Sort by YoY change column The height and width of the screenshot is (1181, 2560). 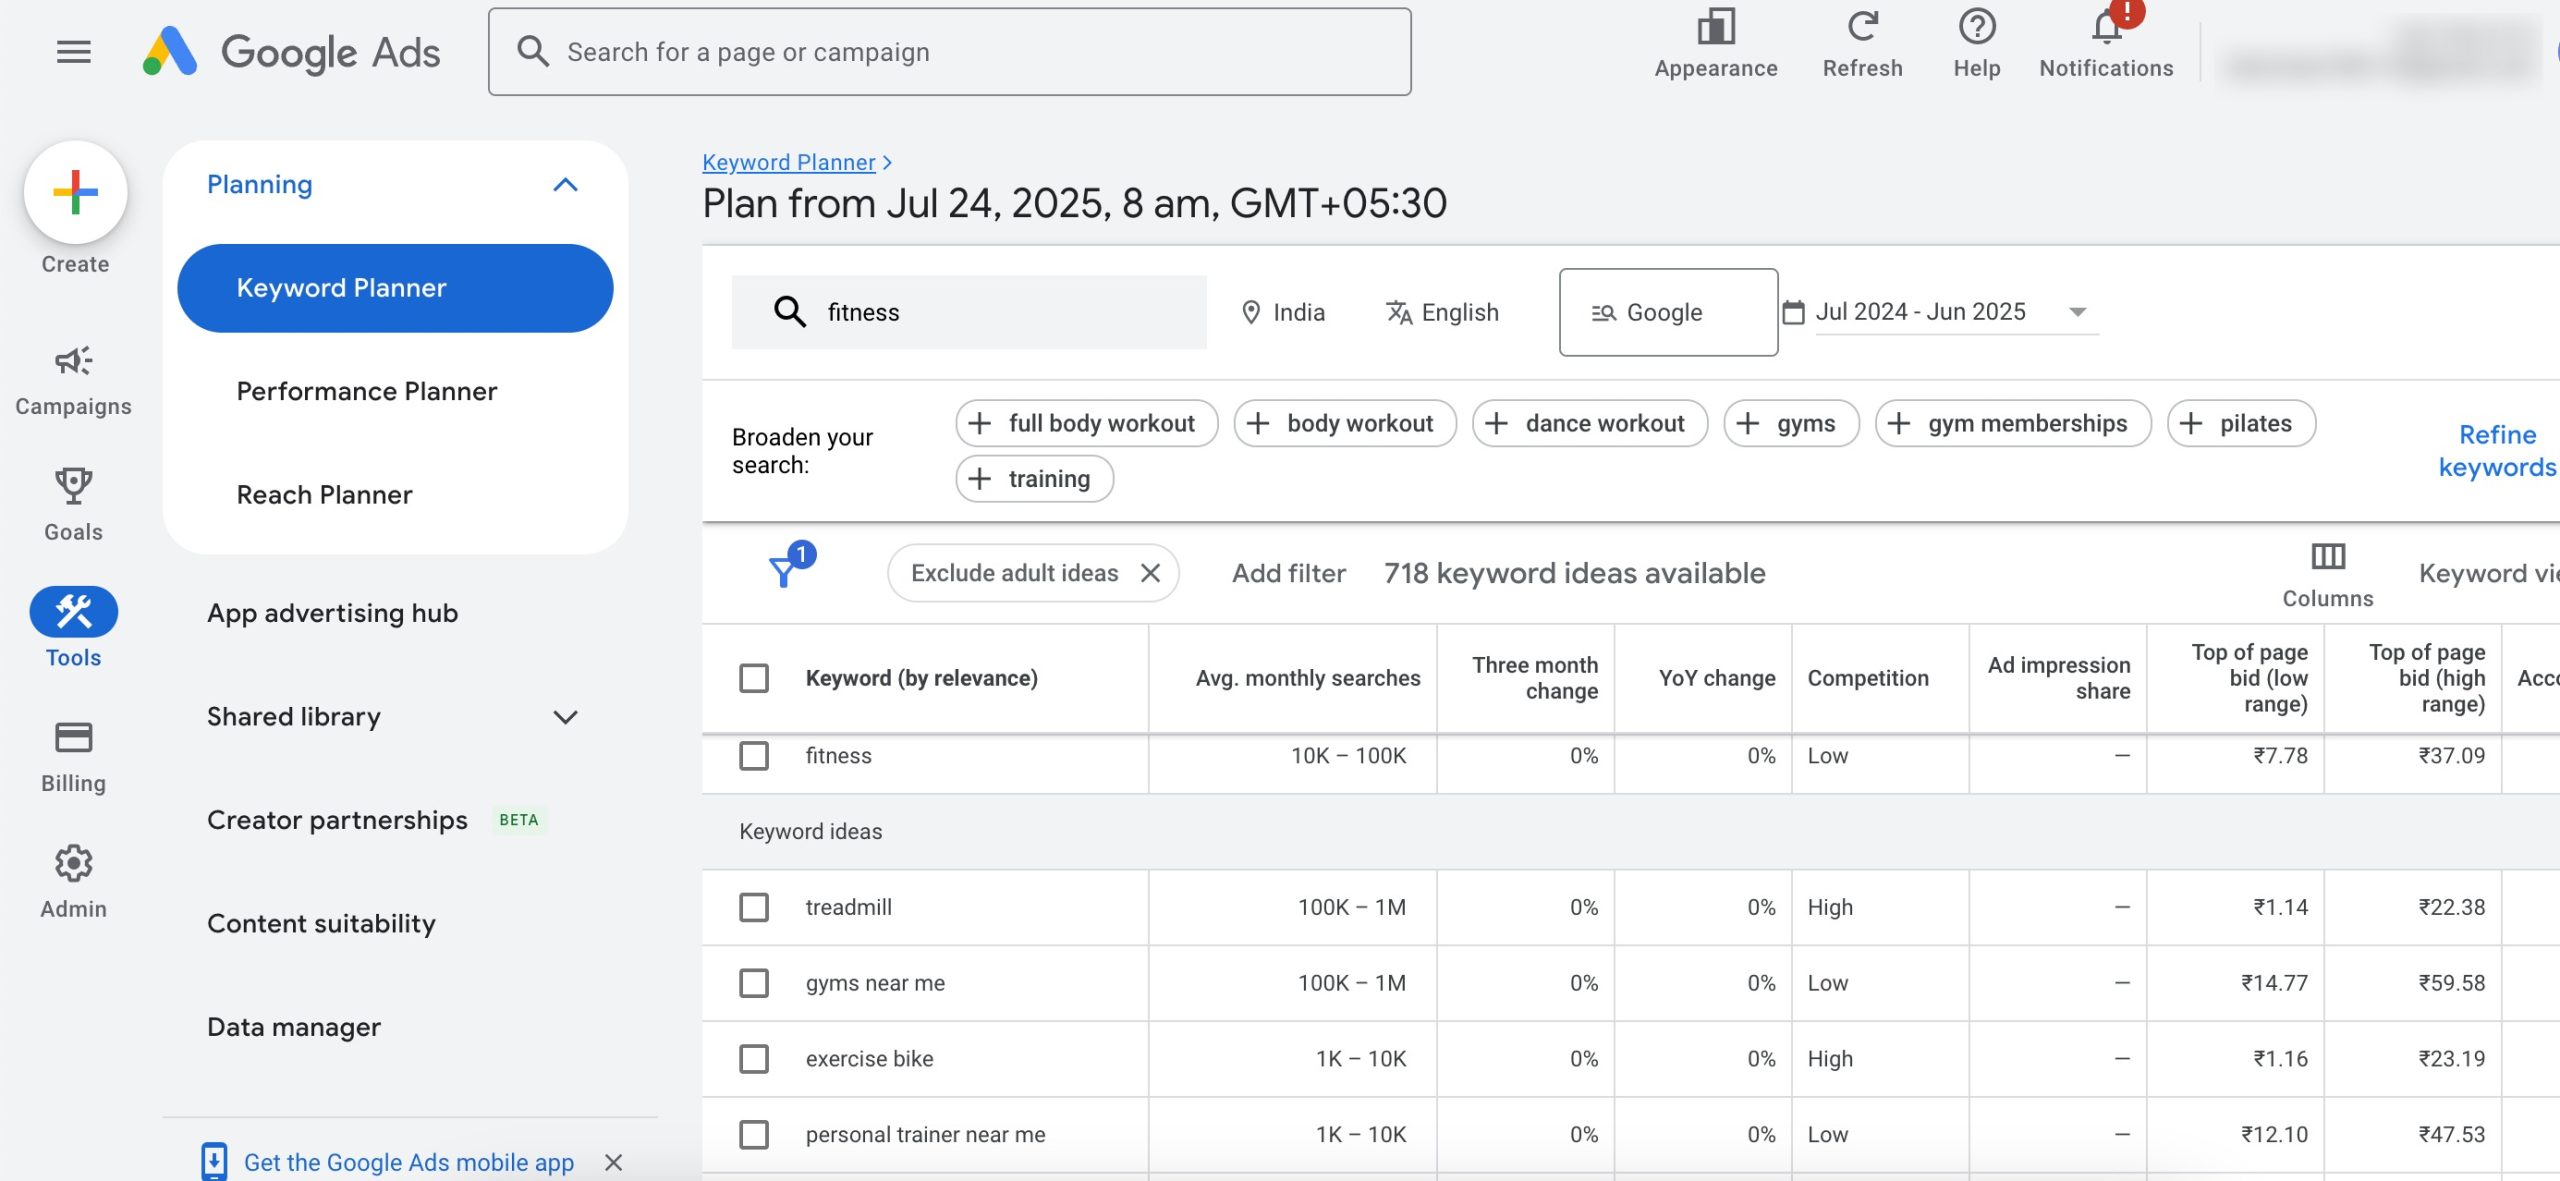(x=1716, y=678)
